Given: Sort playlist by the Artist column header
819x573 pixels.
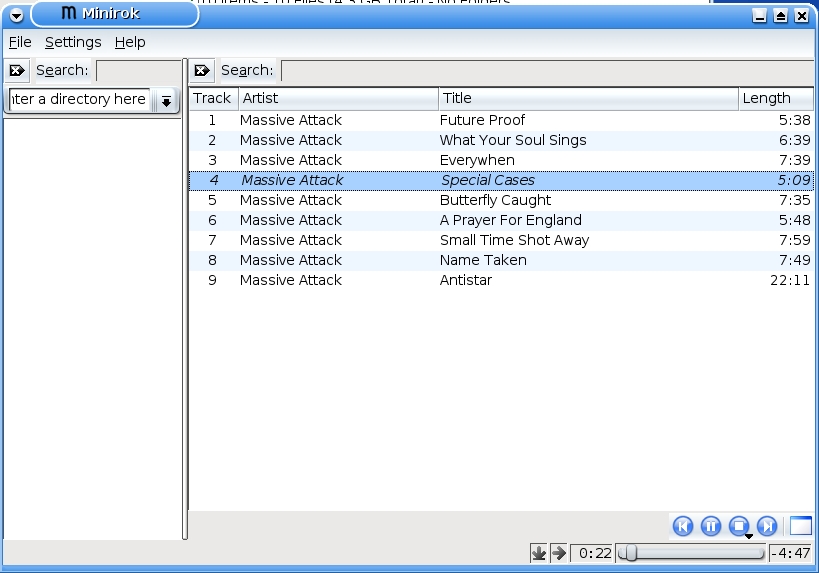Looking at the screenshot, I should 338,98.
